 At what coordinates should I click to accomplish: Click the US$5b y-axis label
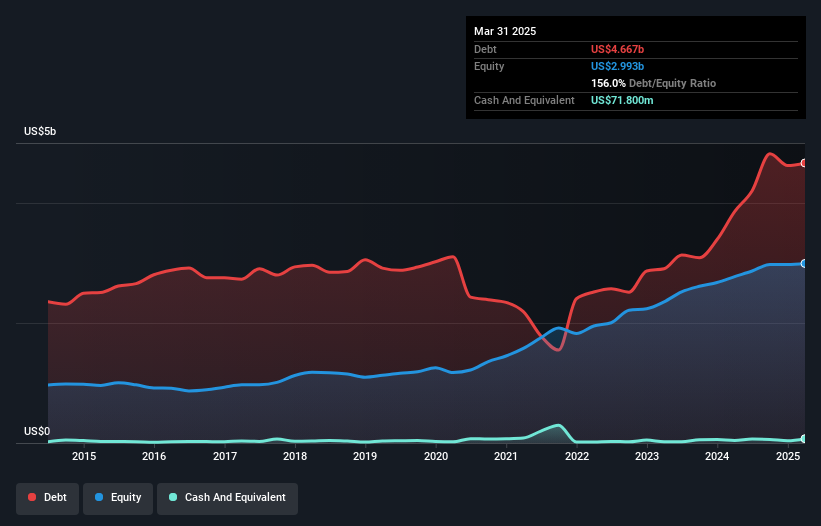(x=40, y=131)
